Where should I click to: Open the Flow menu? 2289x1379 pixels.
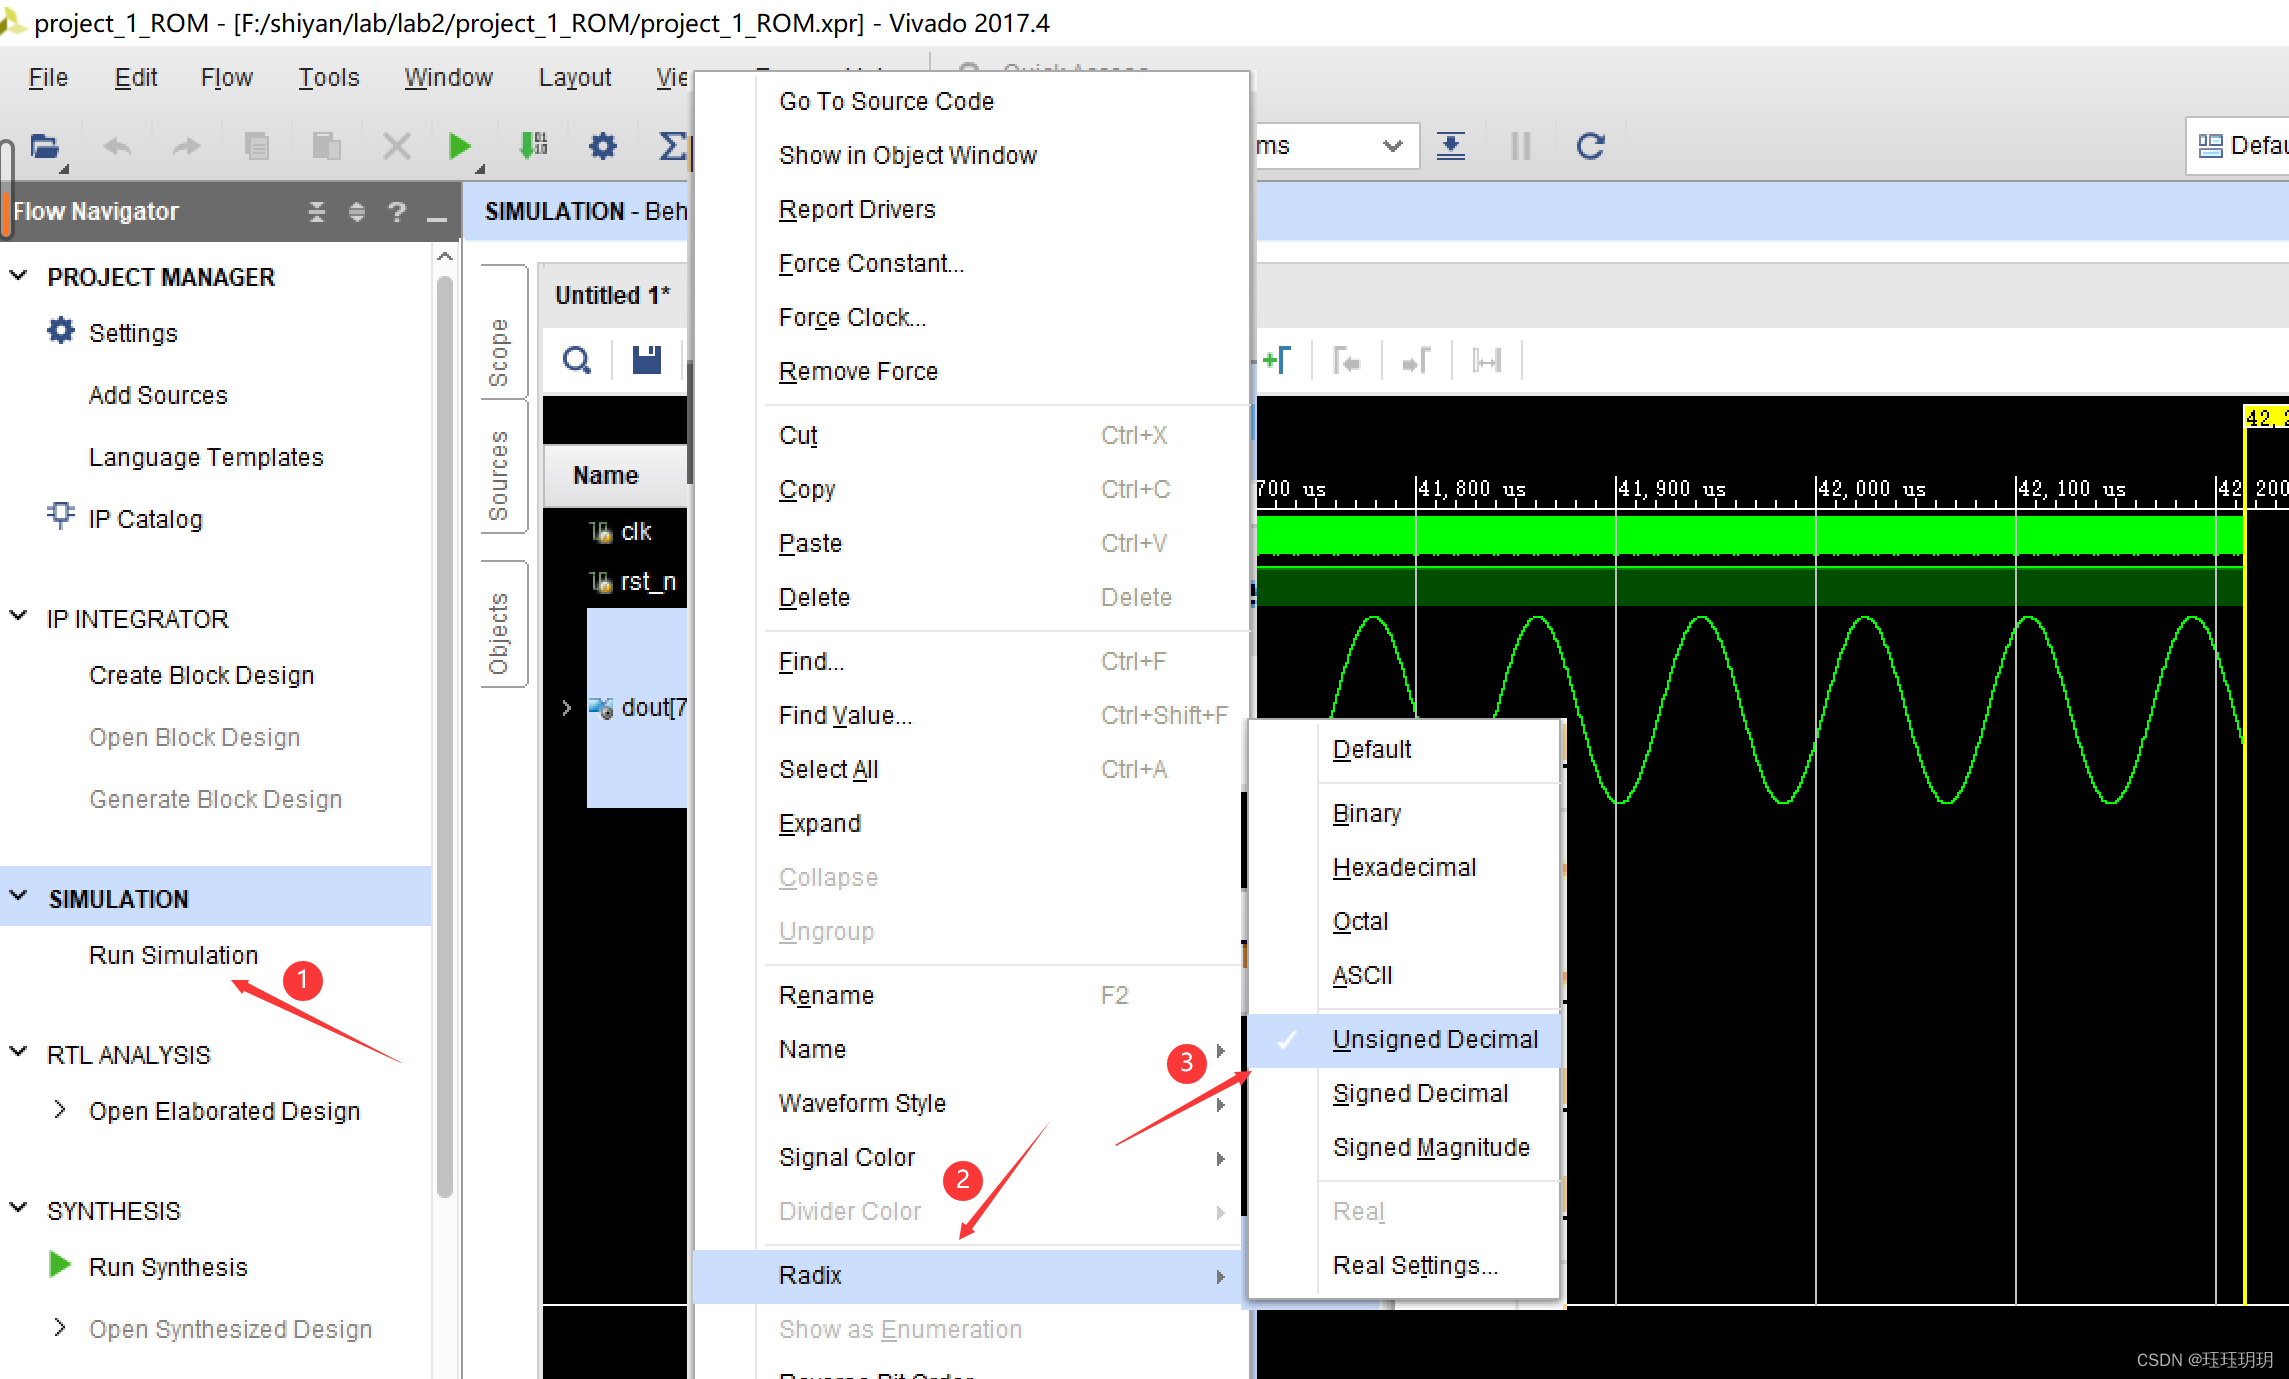tap(225, 77)
